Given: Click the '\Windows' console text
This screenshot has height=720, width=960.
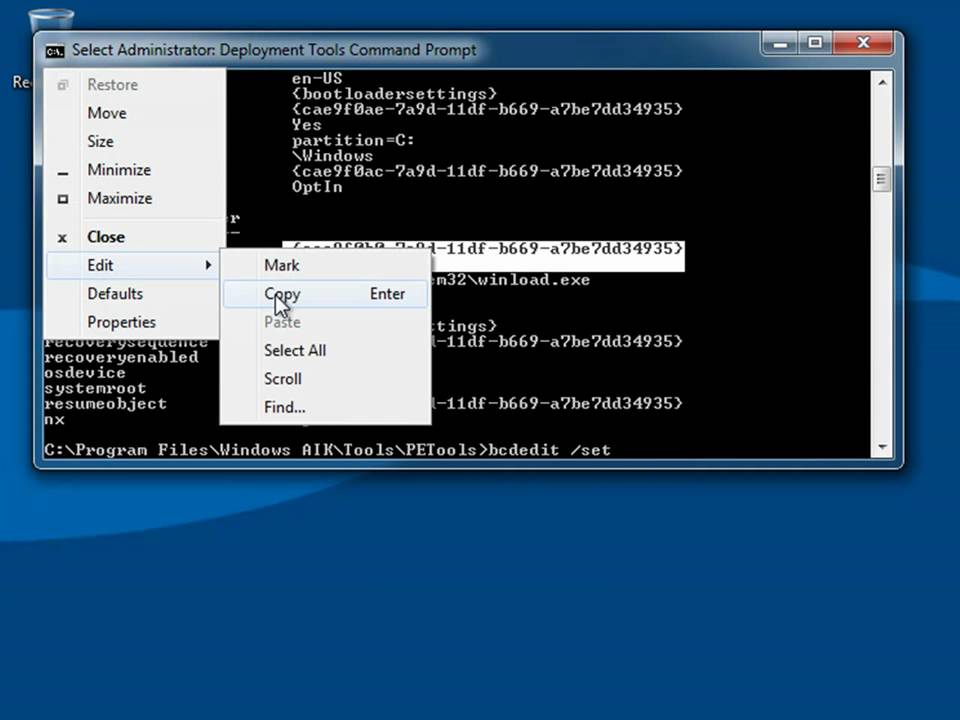Looking at the screenshot, I should click(332, 156).
